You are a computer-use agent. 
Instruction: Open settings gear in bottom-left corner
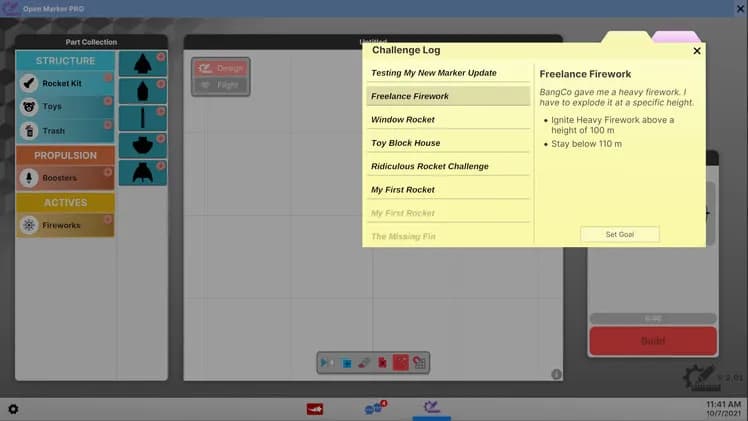[13, 409]
